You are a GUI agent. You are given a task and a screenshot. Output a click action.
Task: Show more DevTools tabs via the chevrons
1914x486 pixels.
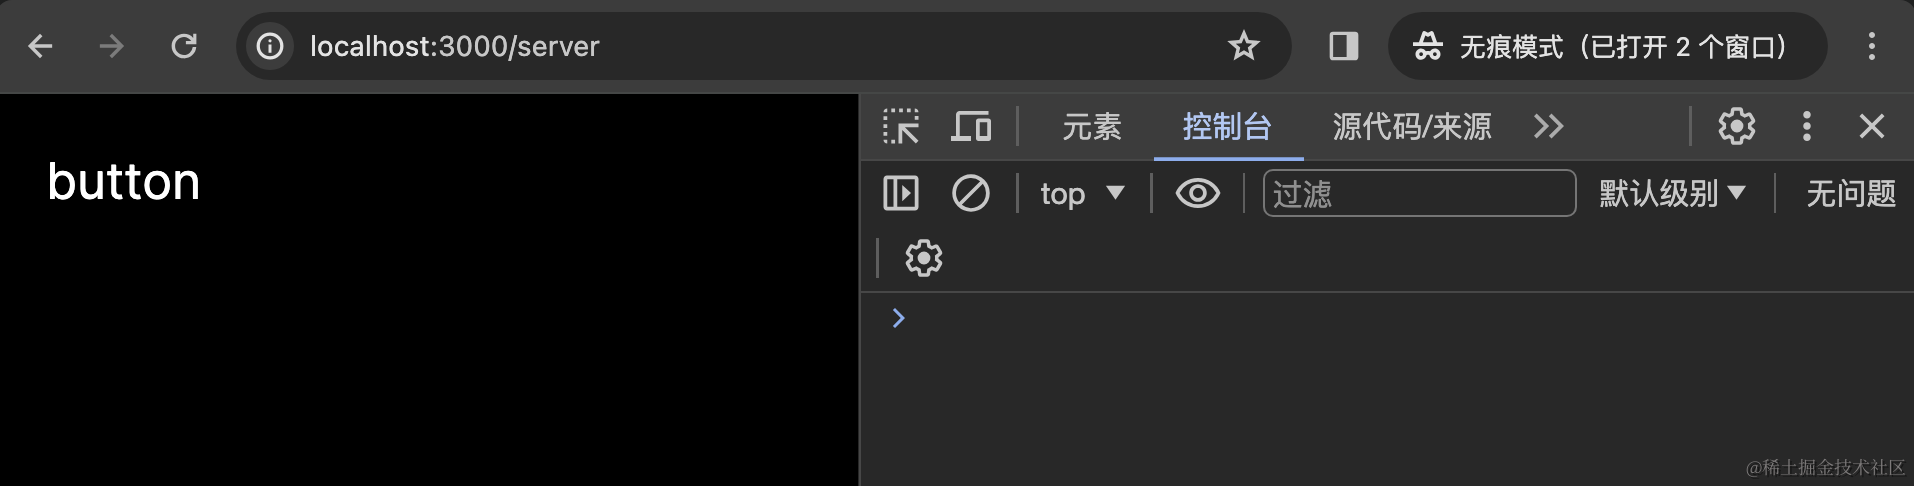(x=1548, y=127)
